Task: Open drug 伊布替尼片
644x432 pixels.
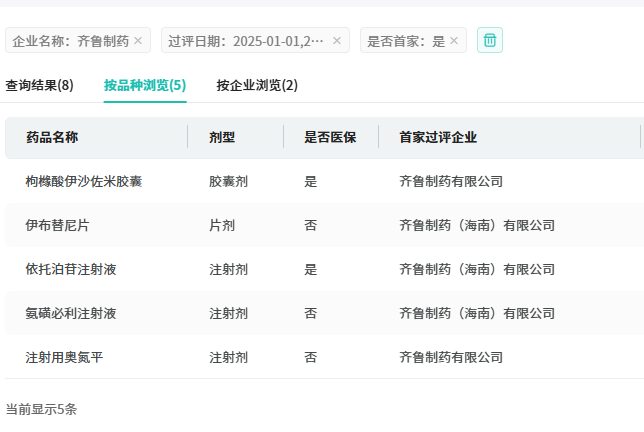Action: point(58,225)
